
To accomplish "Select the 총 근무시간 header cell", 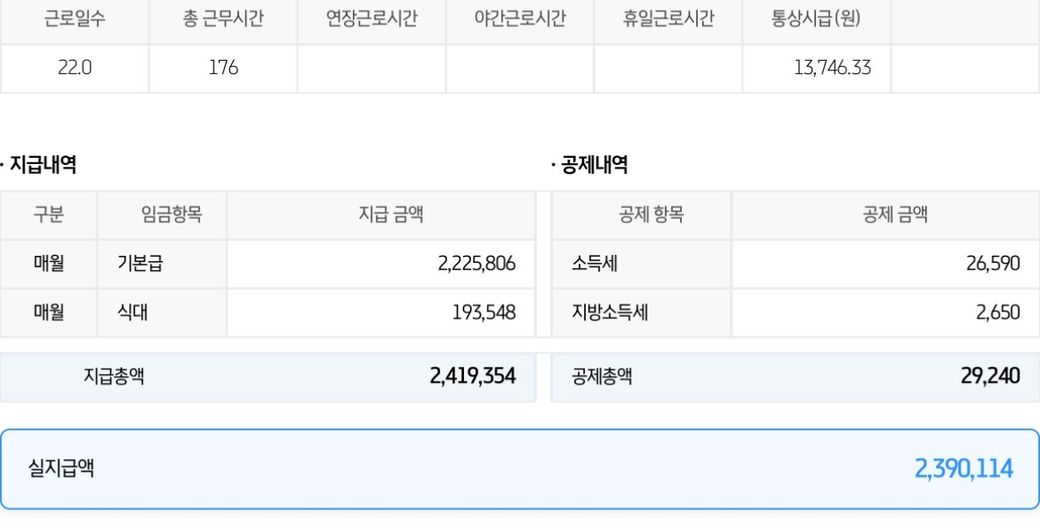I will tap(223, 19).
